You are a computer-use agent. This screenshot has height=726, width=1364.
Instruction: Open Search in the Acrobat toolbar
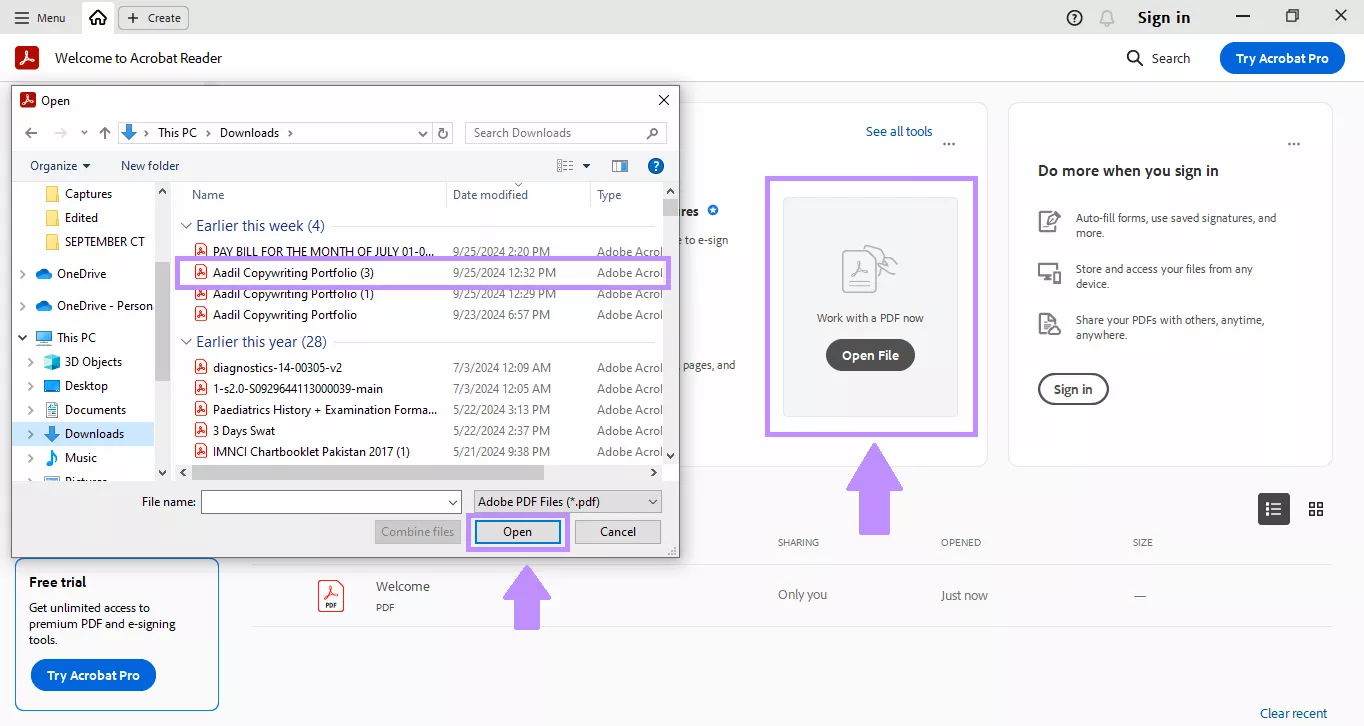[1157, 58]
